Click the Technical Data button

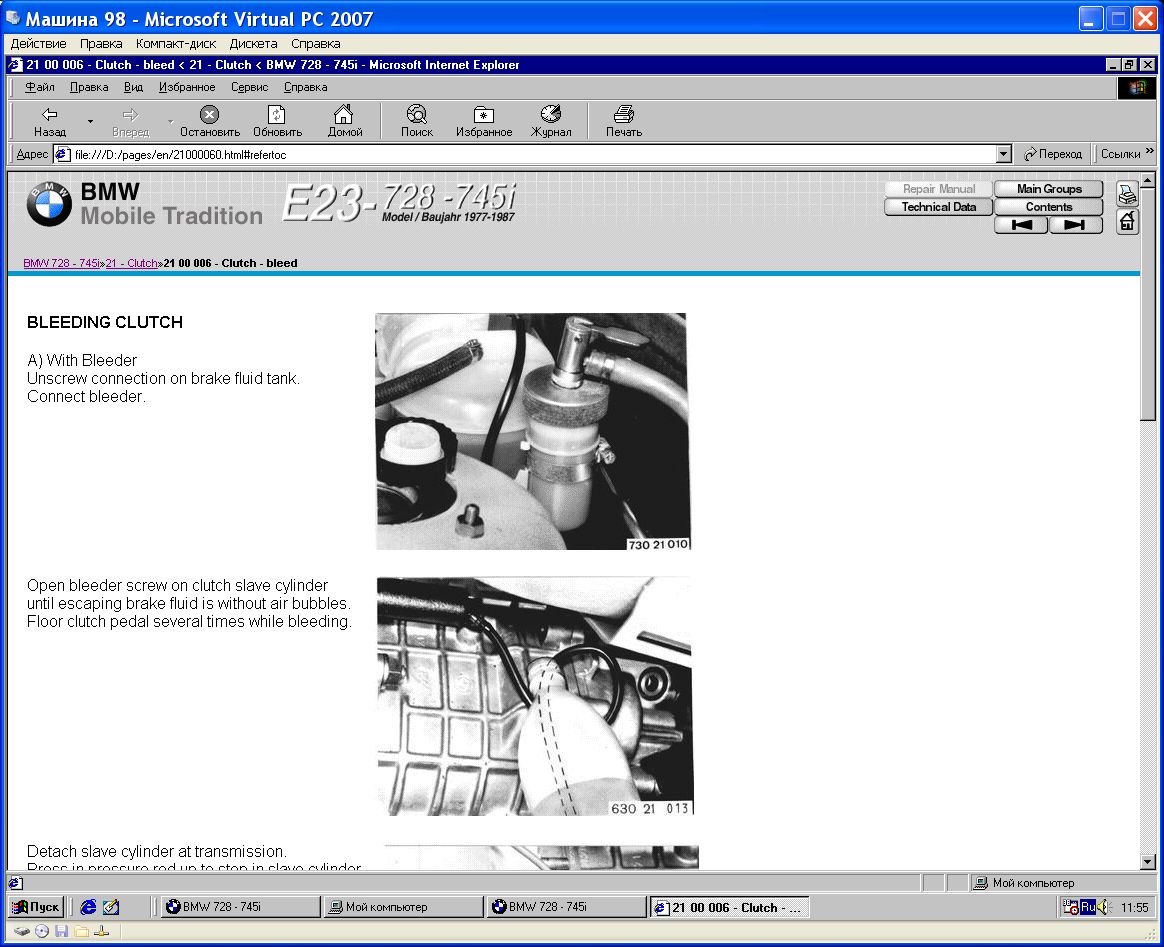tap(938, 207)
